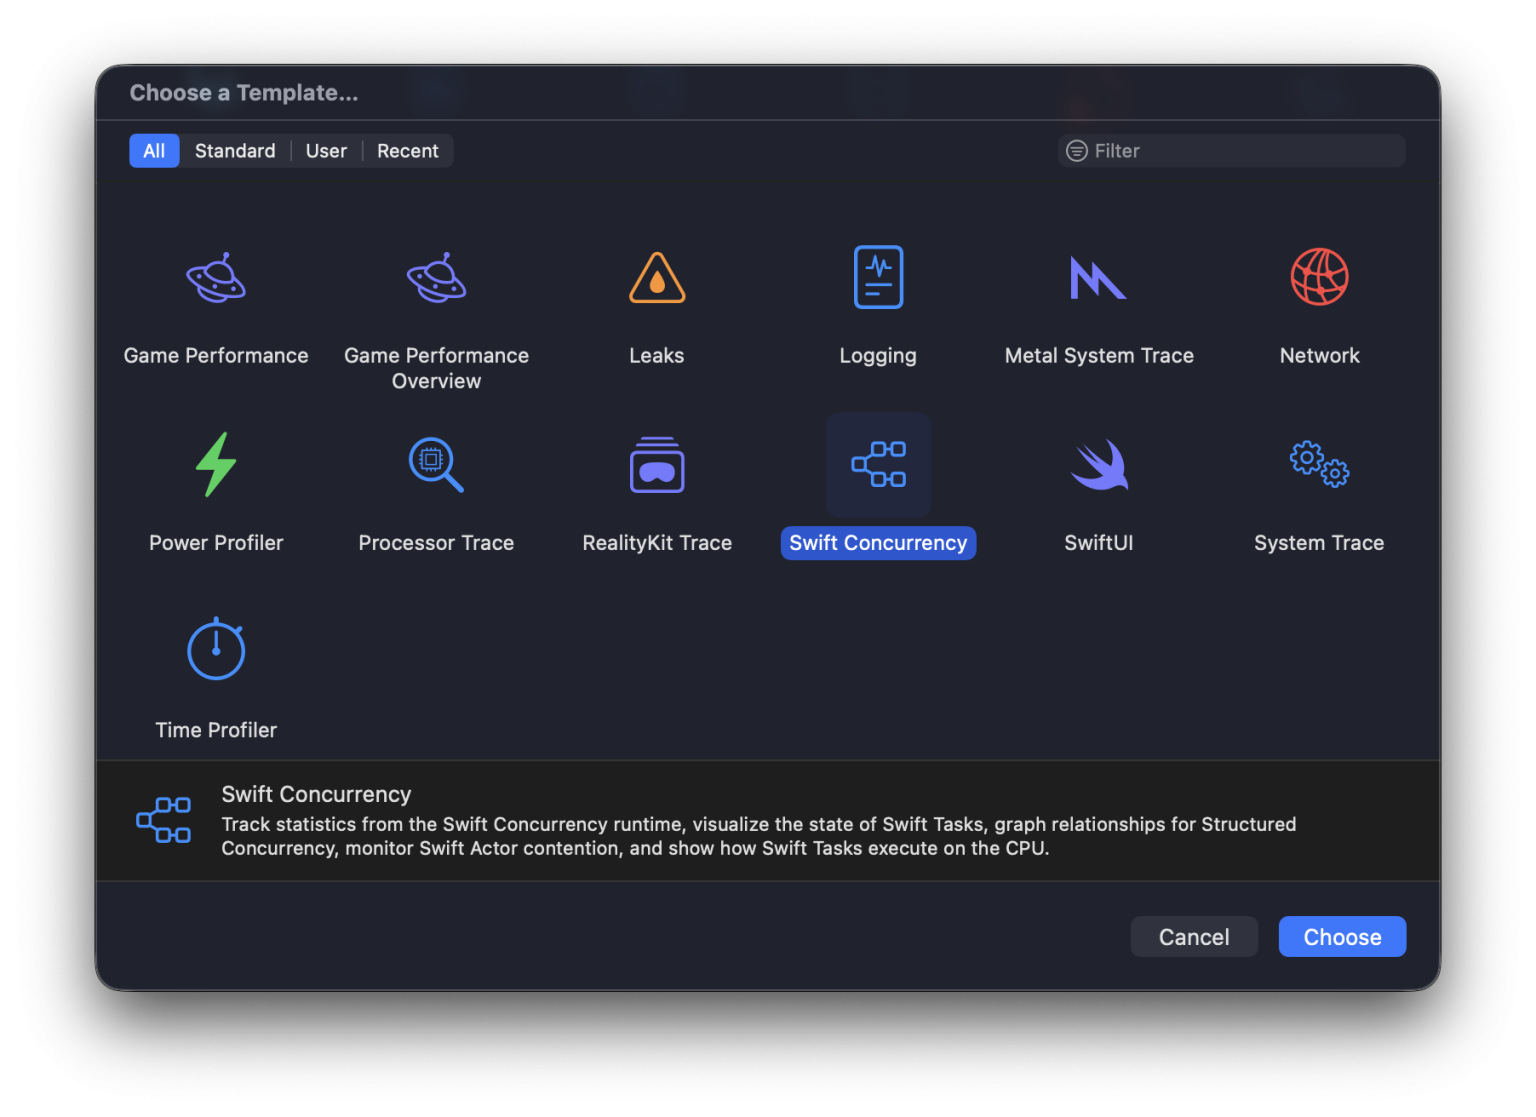Click the Network template label
The image size is (1536, 1117).
tap(1319, 356)
